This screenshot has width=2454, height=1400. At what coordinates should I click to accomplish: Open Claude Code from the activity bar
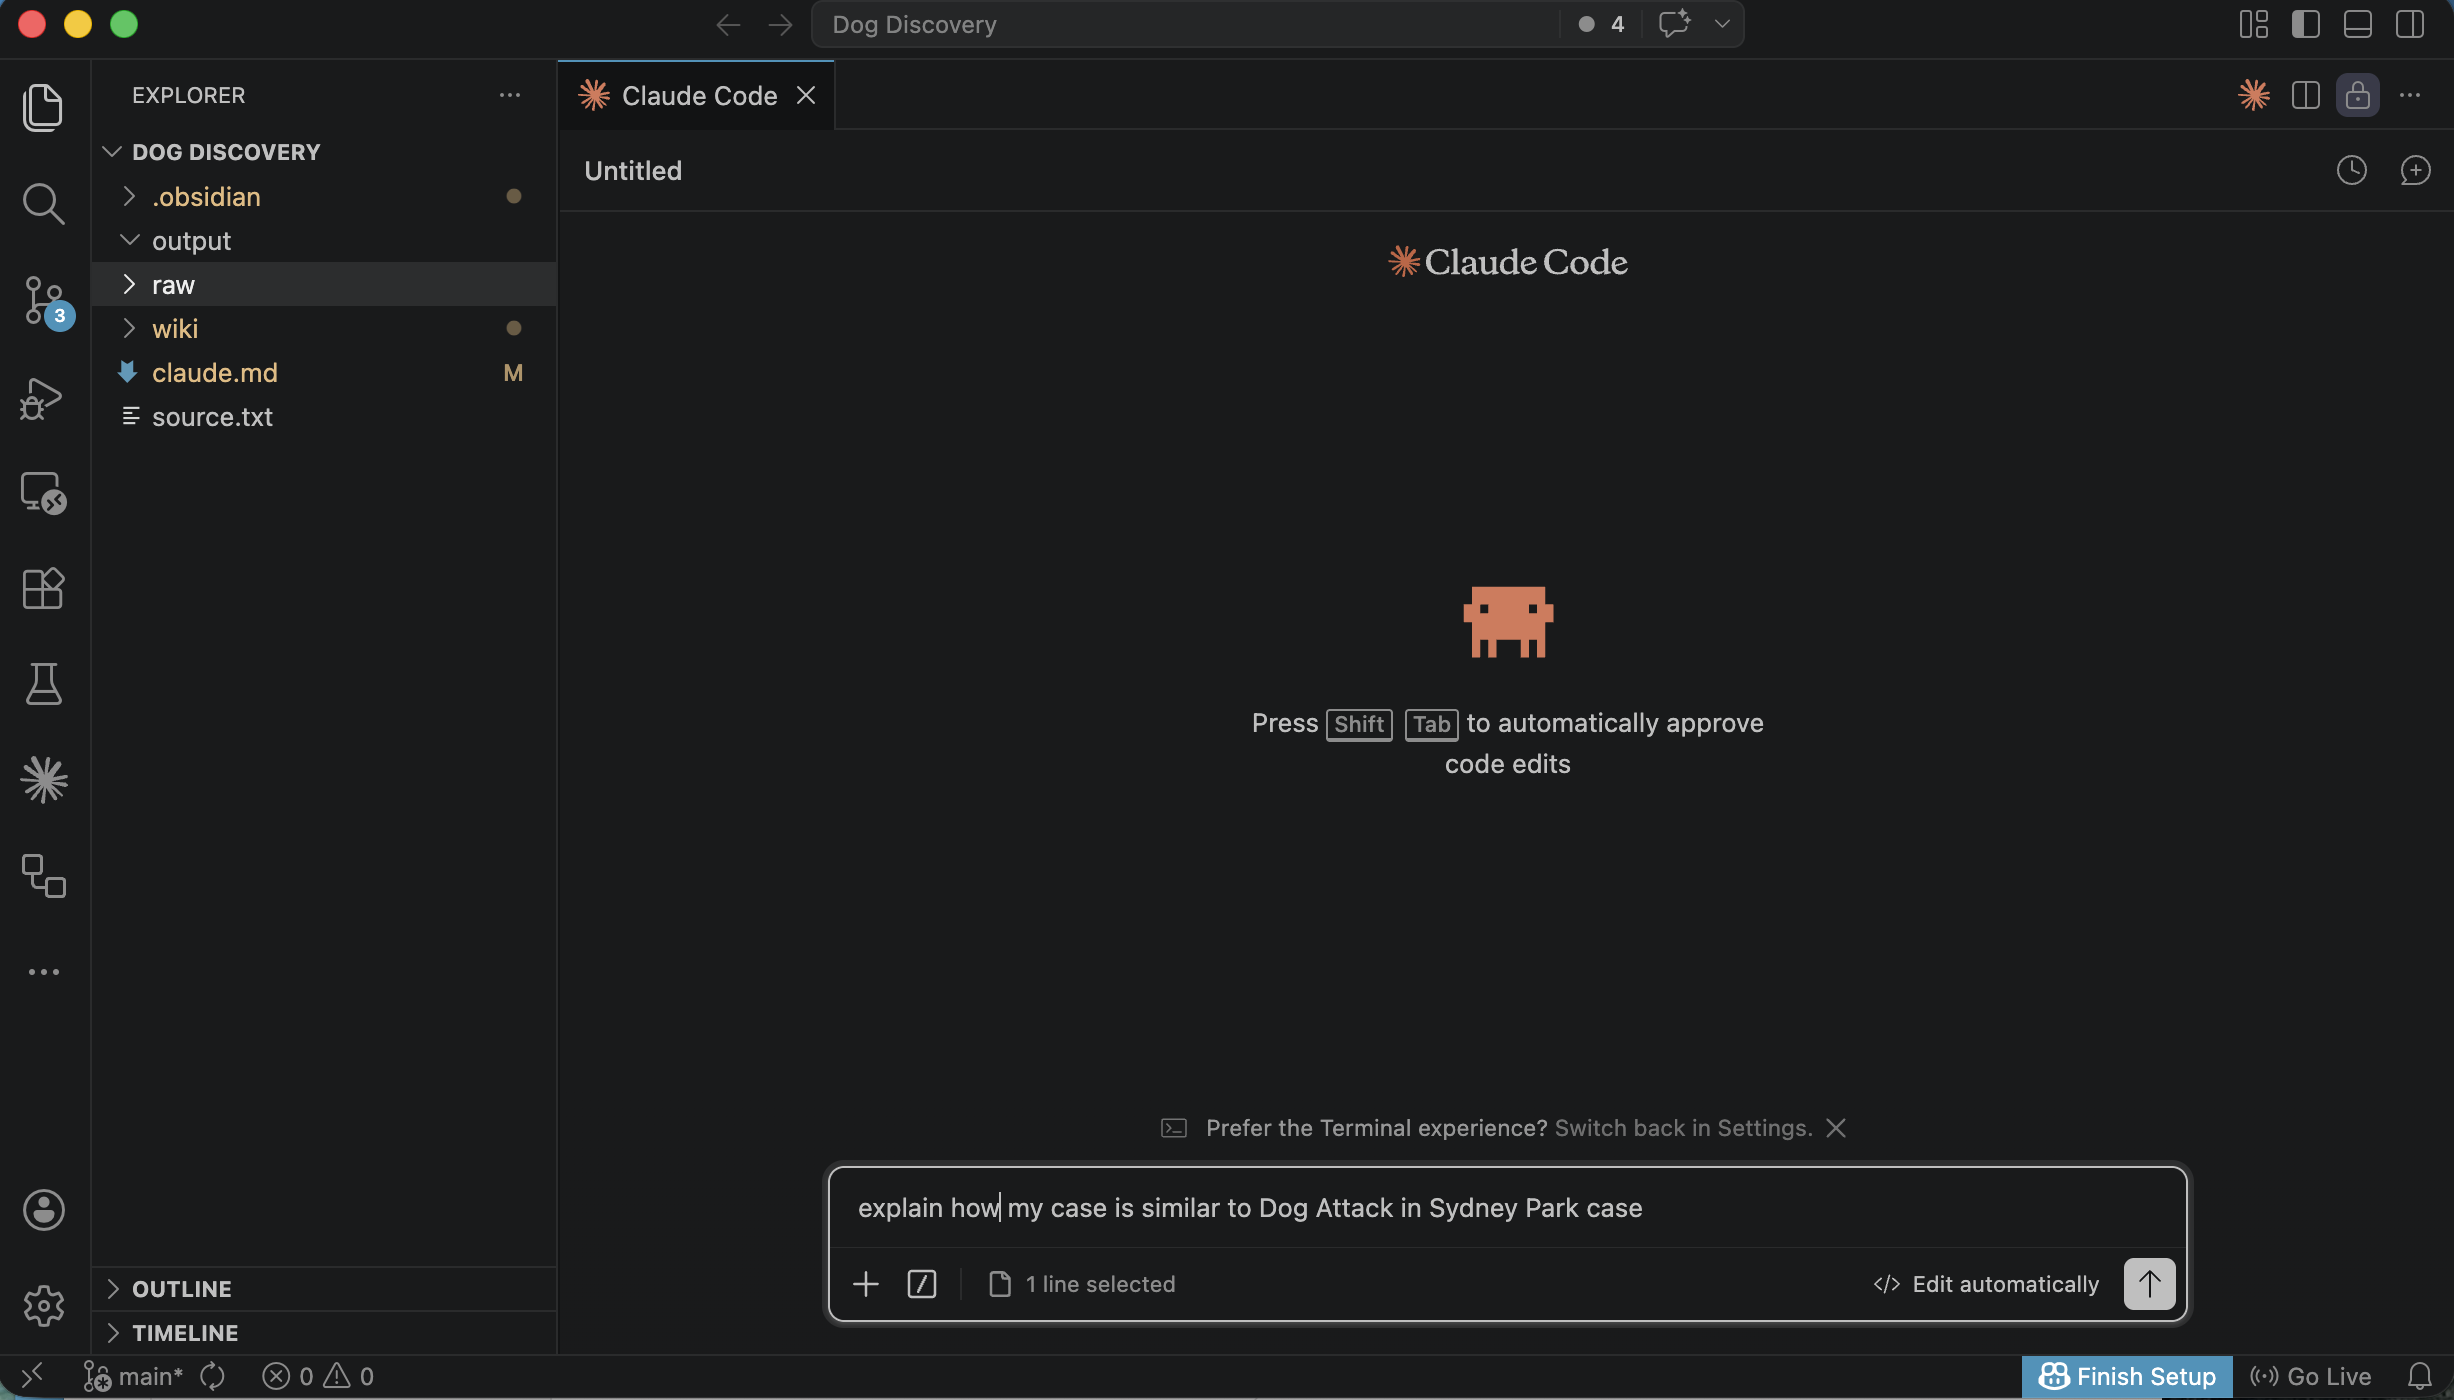(43, 780)
